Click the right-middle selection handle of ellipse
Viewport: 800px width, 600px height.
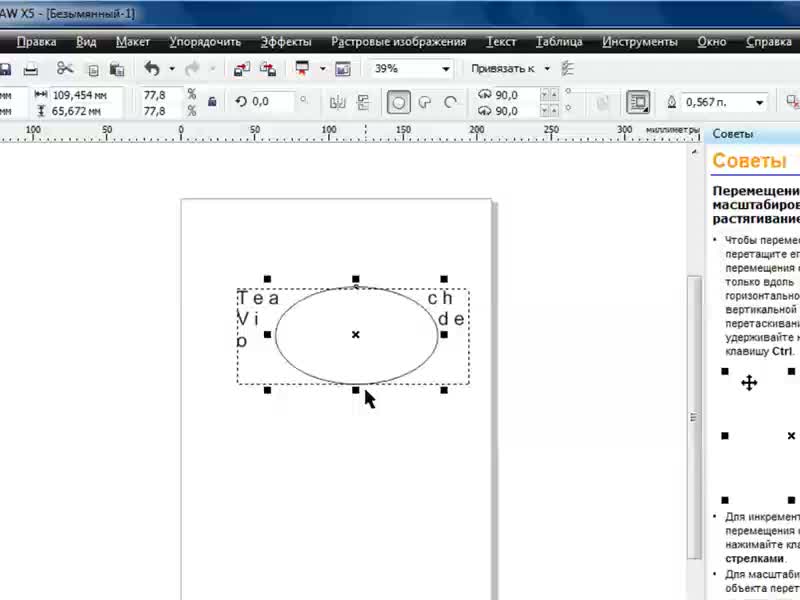point(444,335)
